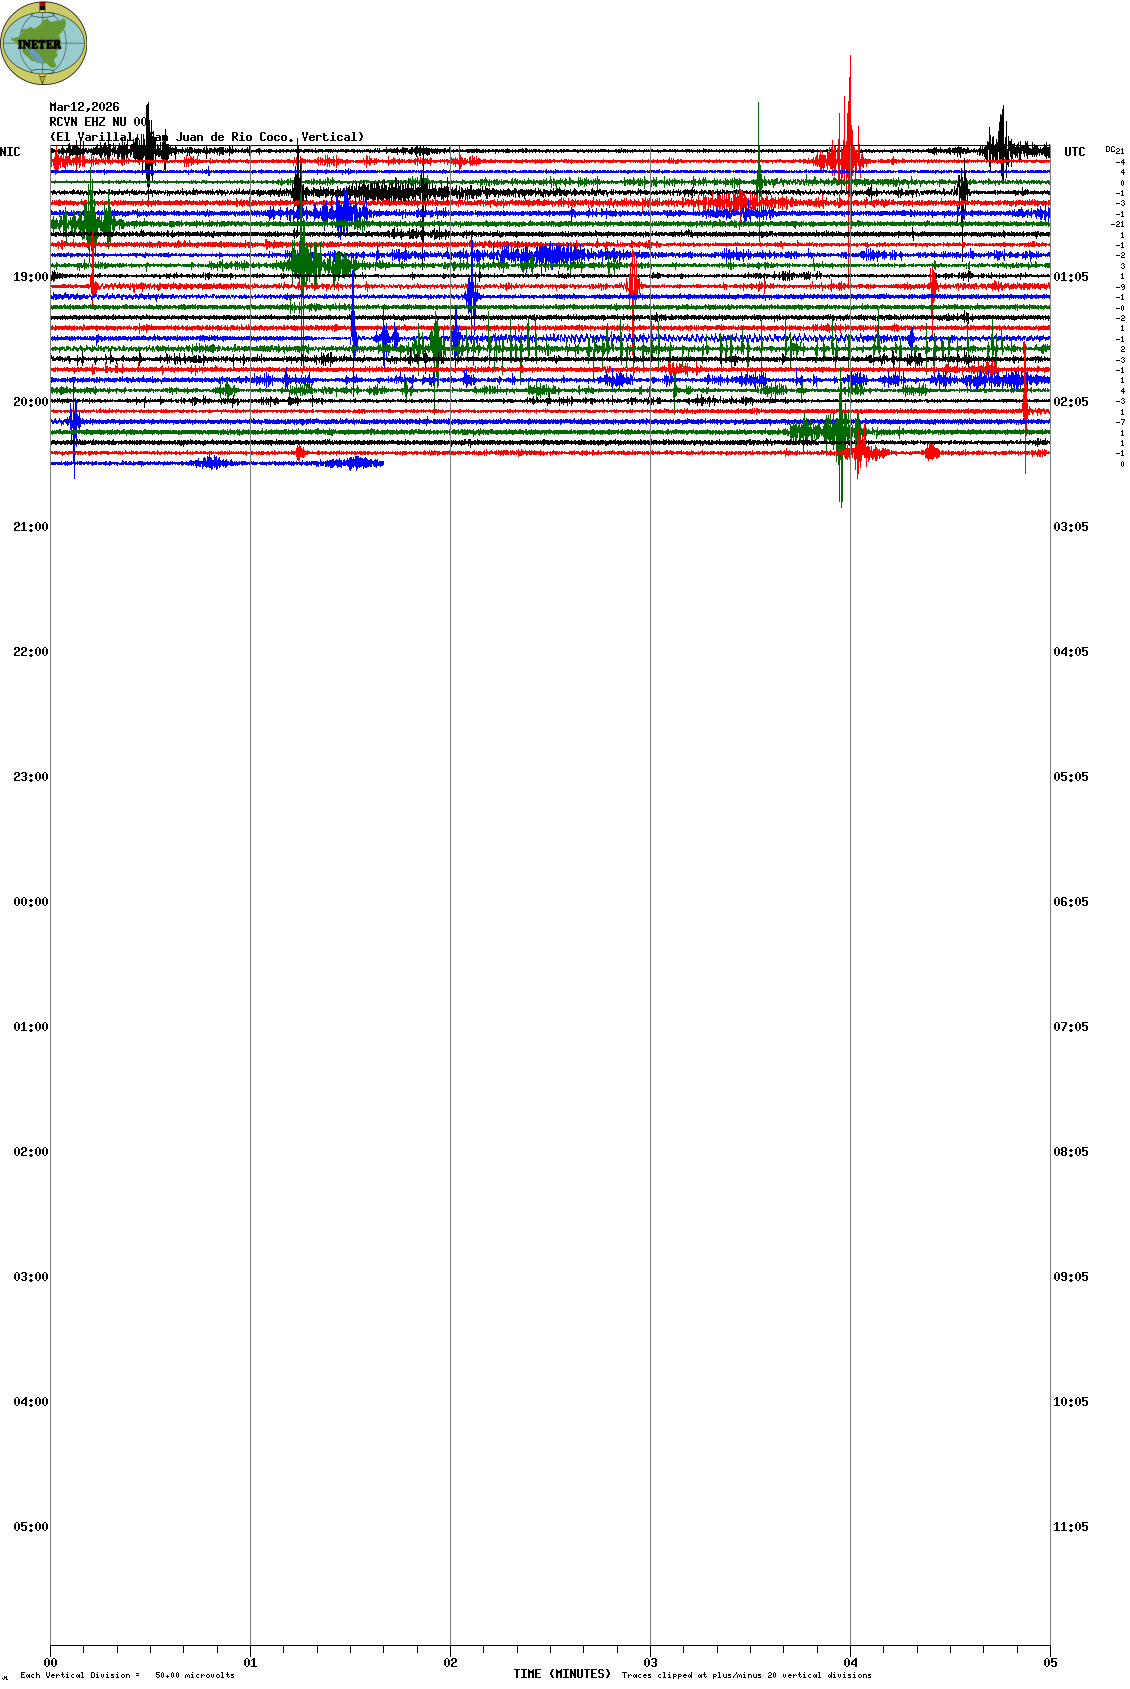Screen dimensions: 1130x1689
Task: Click minute 00 on the bottom axis
Action: pyautogui.click(x=50, y=1663)
